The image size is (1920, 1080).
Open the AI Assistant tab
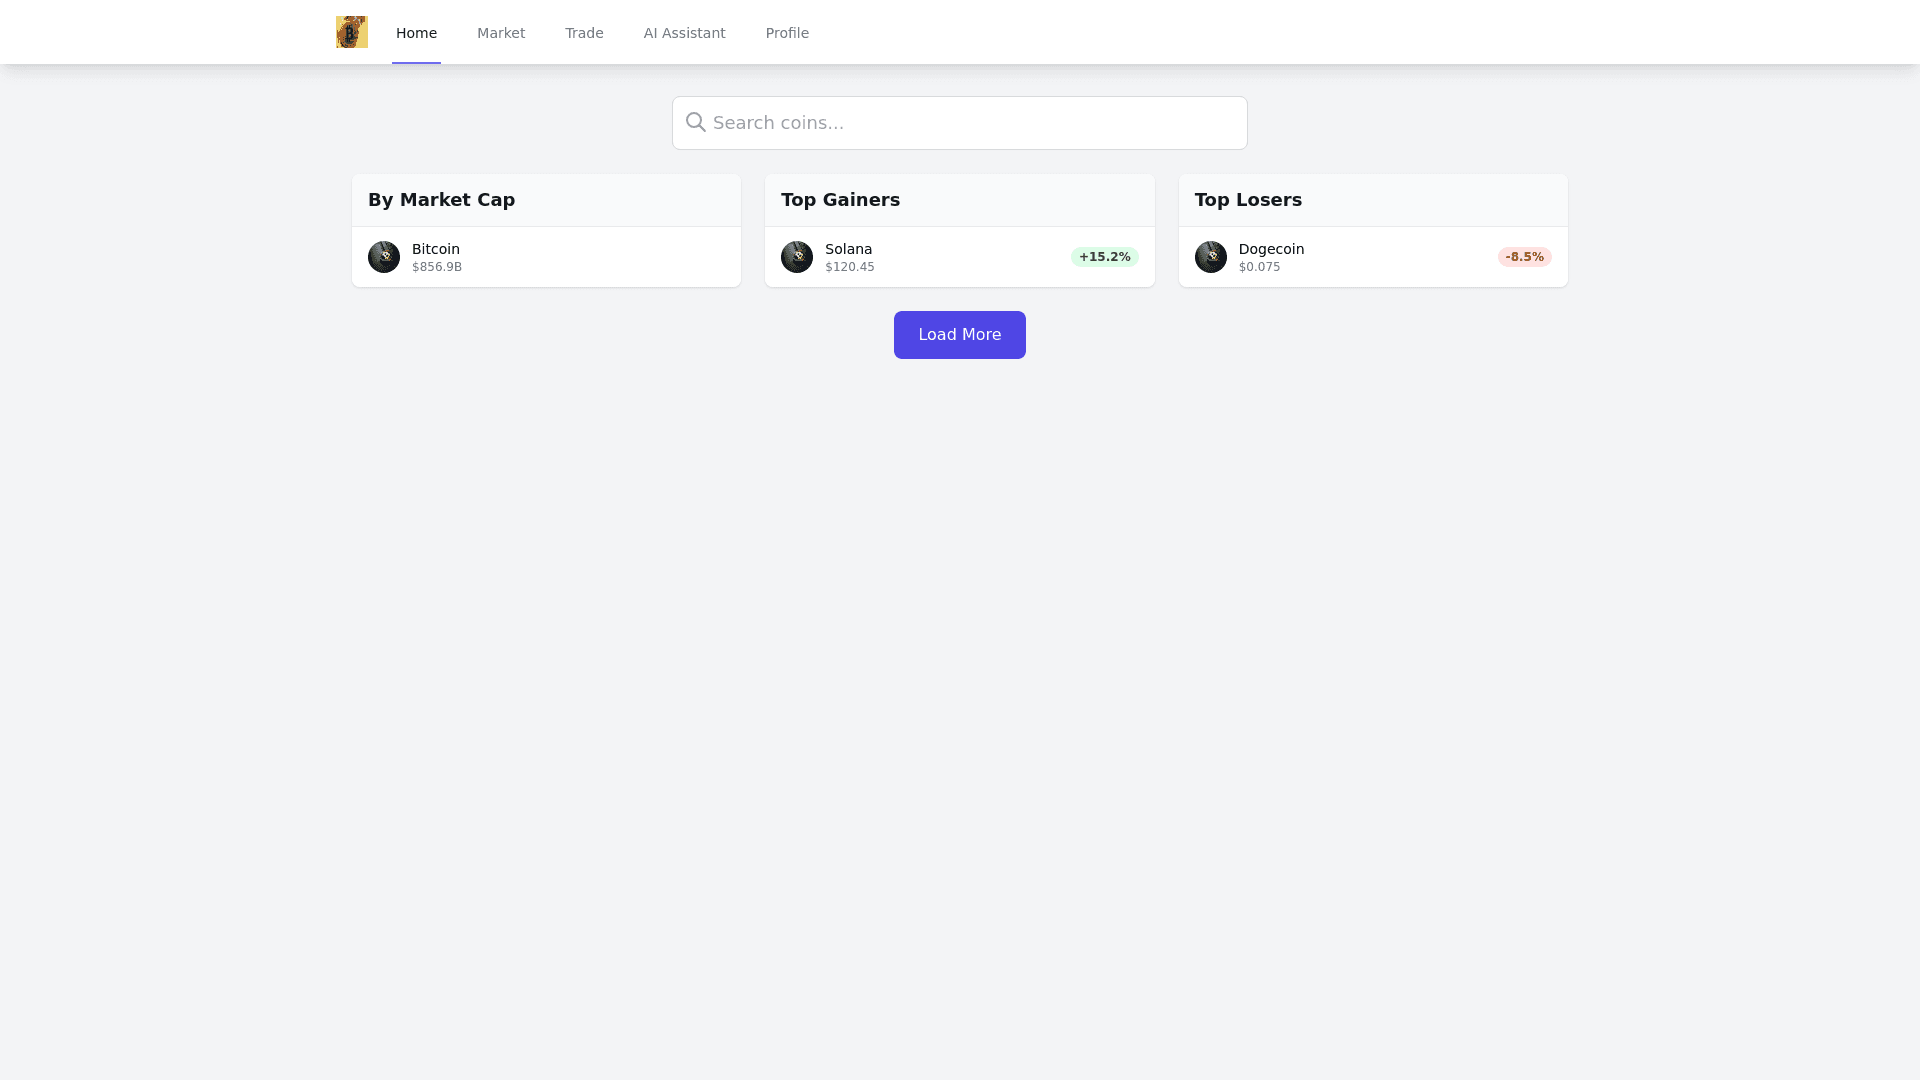[x=684, y=33]
